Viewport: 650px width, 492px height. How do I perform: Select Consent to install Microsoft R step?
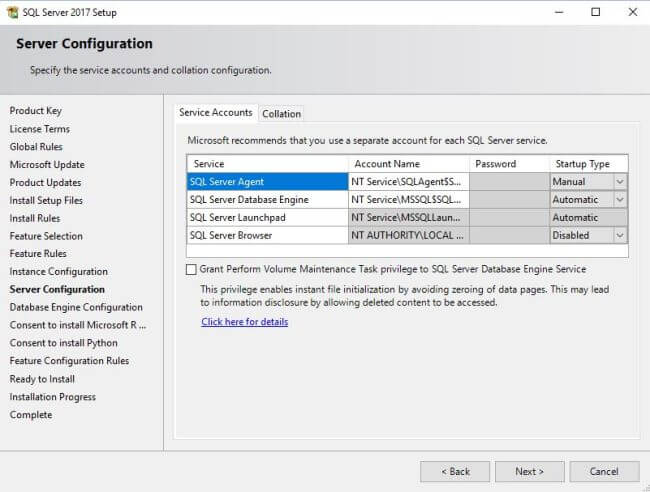[x=78, y=325]
